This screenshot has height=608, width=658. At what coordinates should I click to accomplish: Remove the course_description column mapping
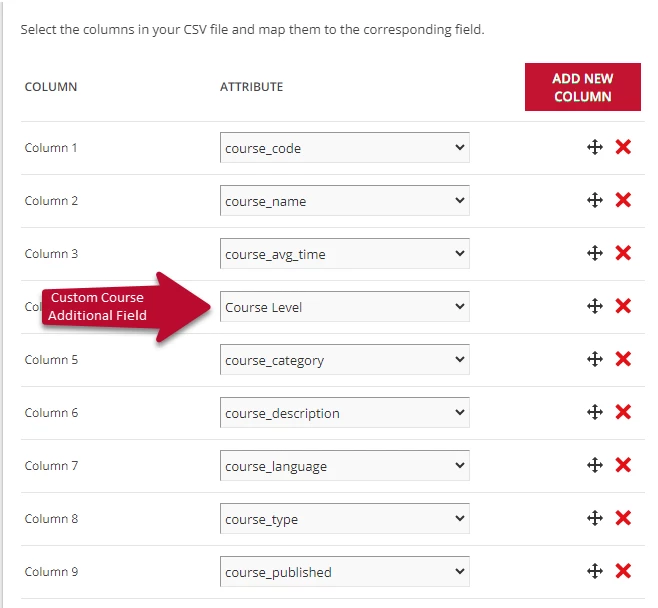tap(623, 412)
